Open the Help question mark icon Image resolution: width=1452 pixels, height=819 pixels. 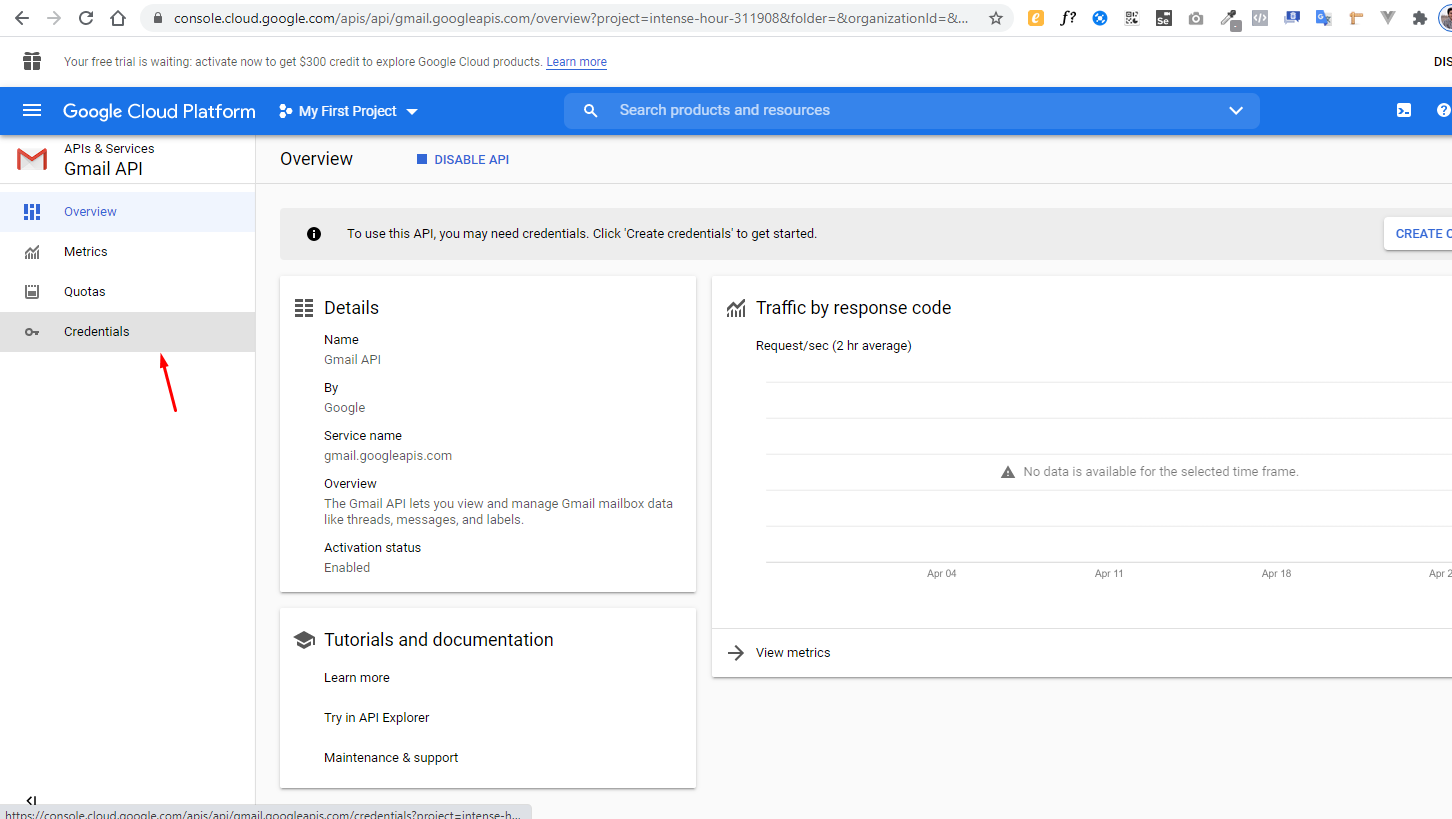1443,110
